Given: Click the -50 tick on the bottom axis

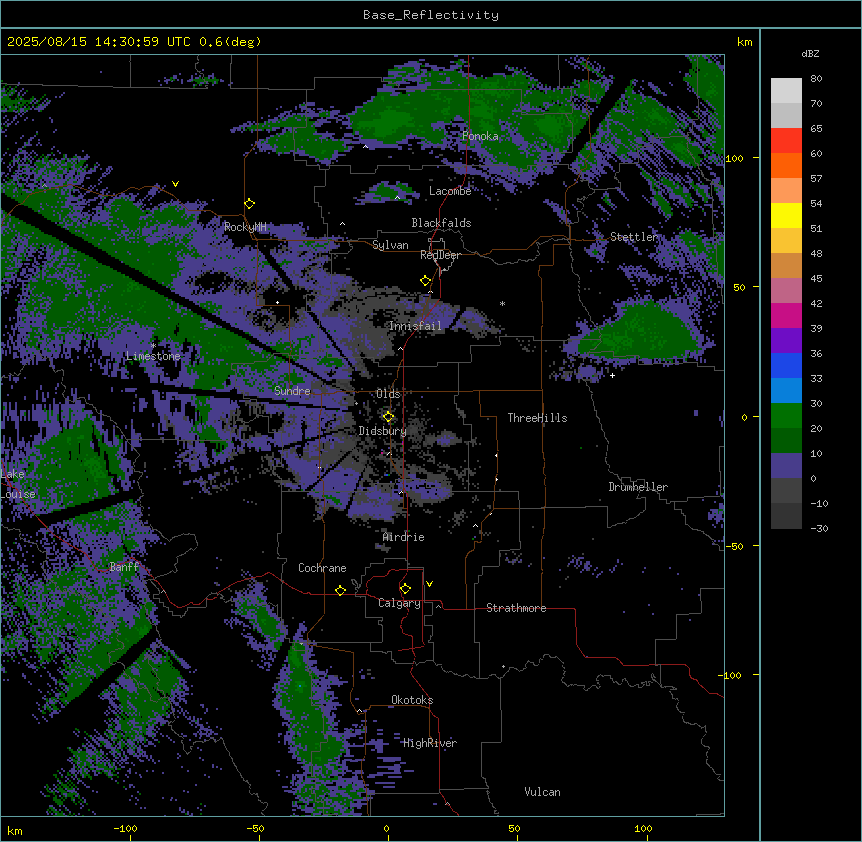Looking at the screenshot, I should click(x=255, y=828).
